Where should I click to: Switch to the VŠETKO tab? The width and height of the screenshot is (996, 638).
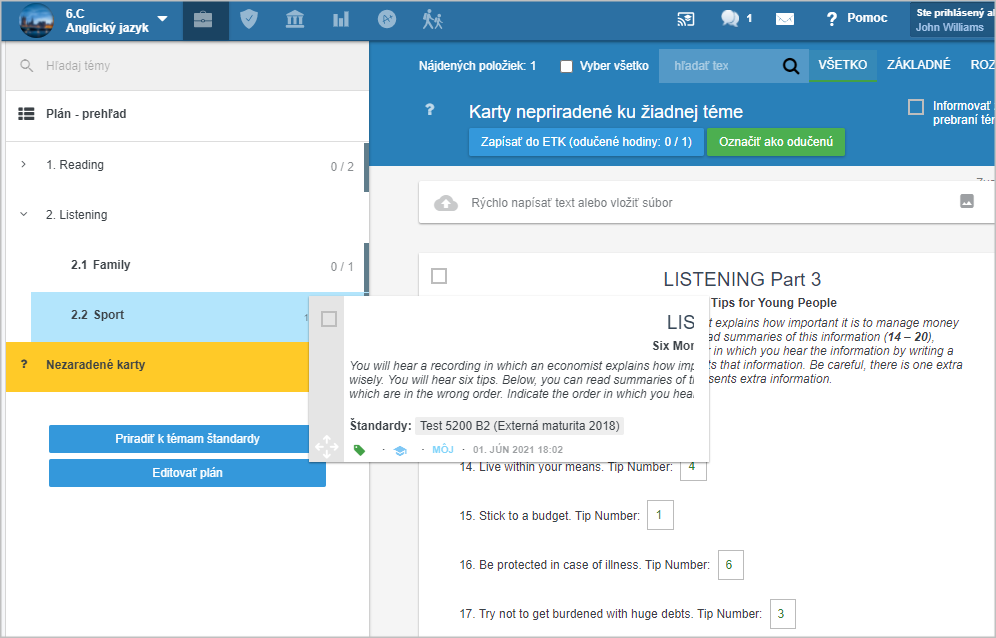pos(842,65)
